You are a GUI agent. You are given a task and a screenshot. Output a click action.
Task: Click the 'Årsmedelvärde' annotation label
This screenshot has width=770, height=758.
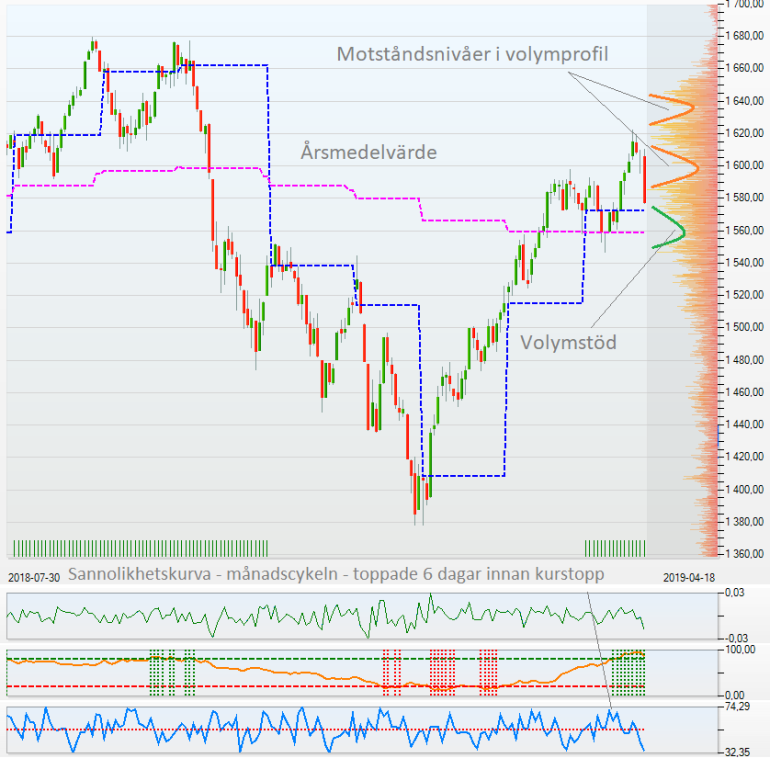(369, 152)
